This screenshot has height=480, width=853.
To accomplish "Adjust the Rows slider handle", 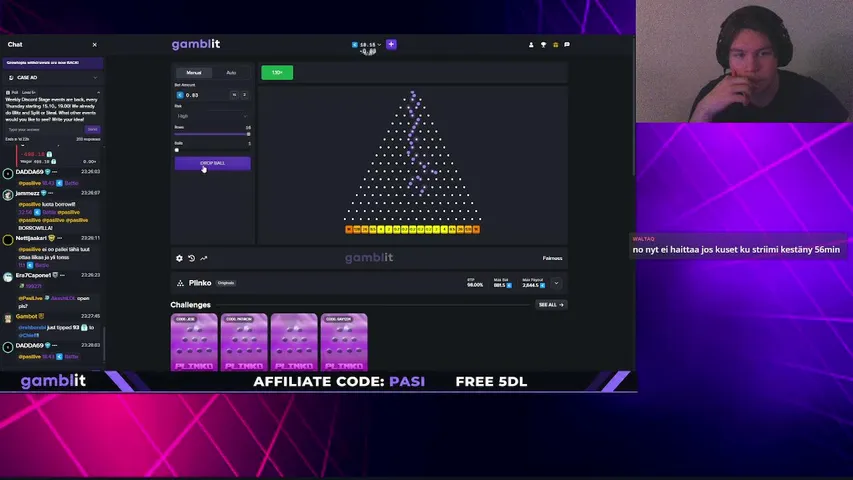I will click(x=249, y=134).
